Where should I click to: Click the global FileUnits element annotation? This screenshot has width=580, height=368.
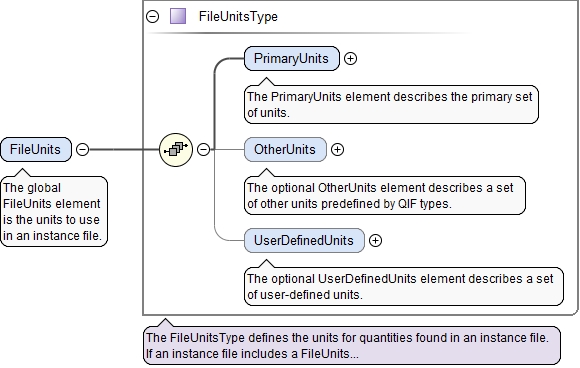point(54,212)
